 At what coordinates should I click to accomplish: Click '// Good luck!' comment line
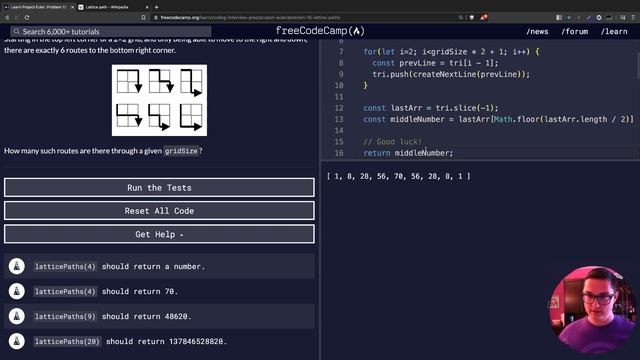[x=392, y=142]
